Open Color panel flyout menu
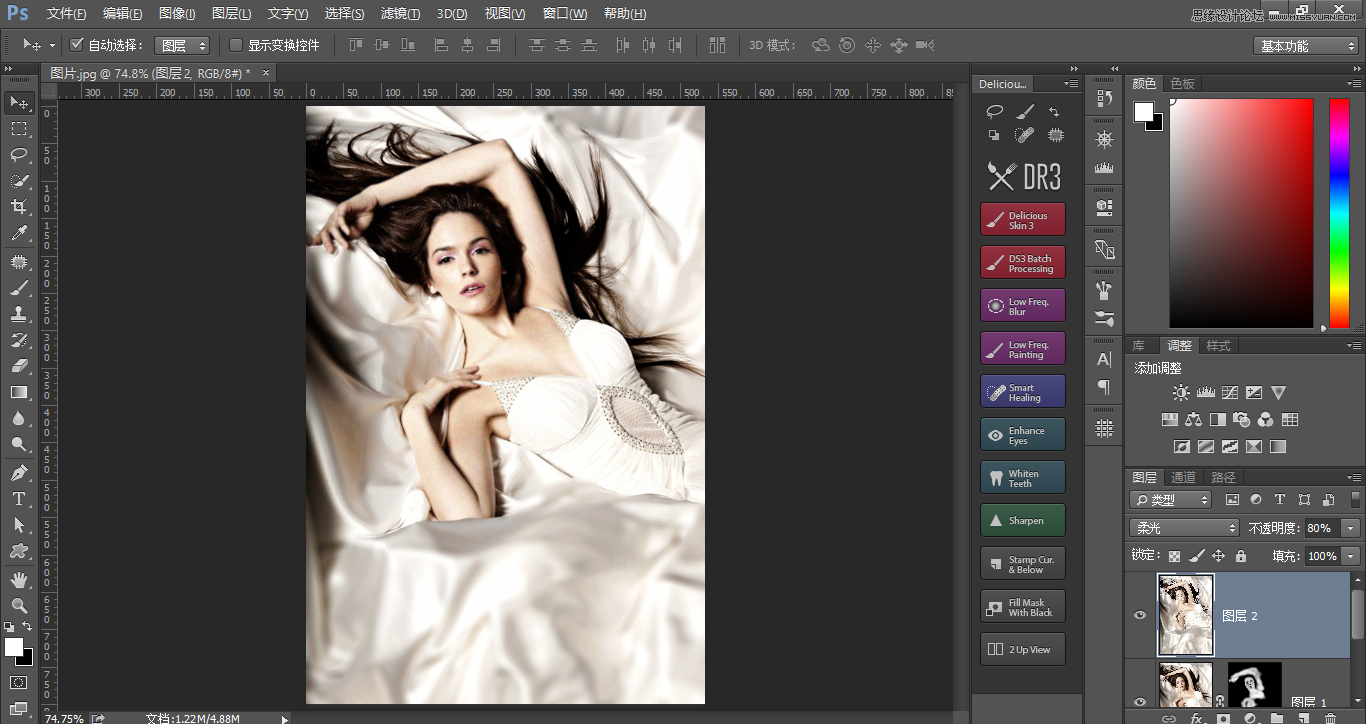1366x724 pixels. [x=1354, y=83]
